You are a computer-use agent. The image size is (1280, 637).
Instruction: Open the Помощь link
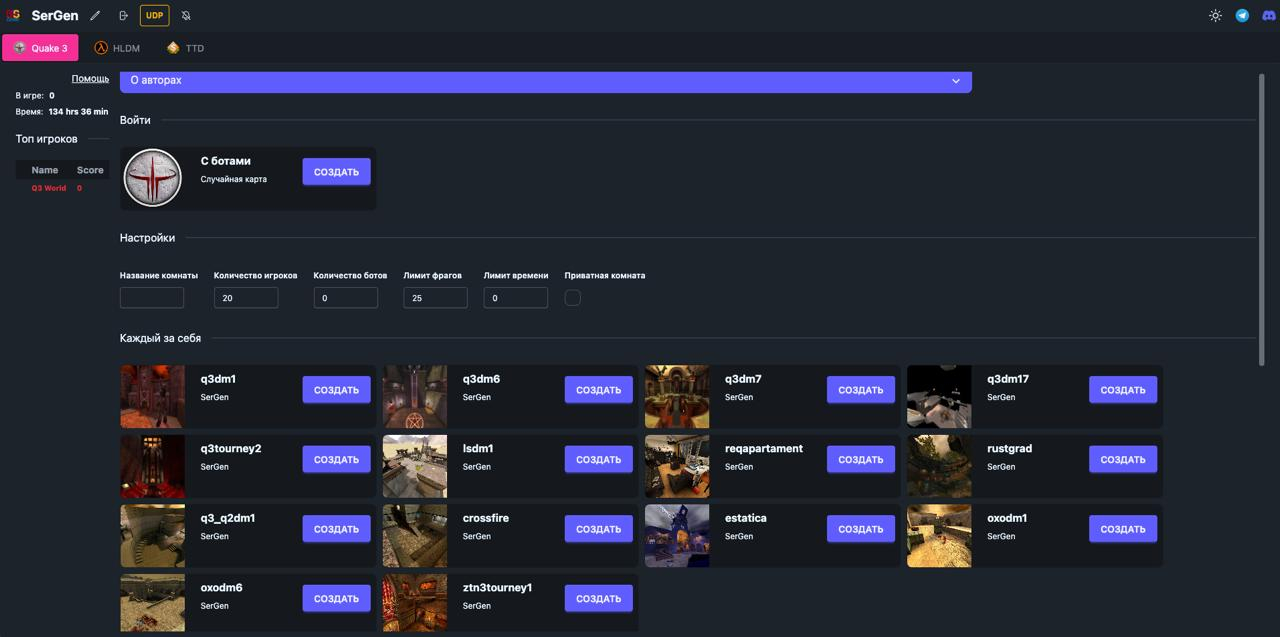click(x=90, y=78)
